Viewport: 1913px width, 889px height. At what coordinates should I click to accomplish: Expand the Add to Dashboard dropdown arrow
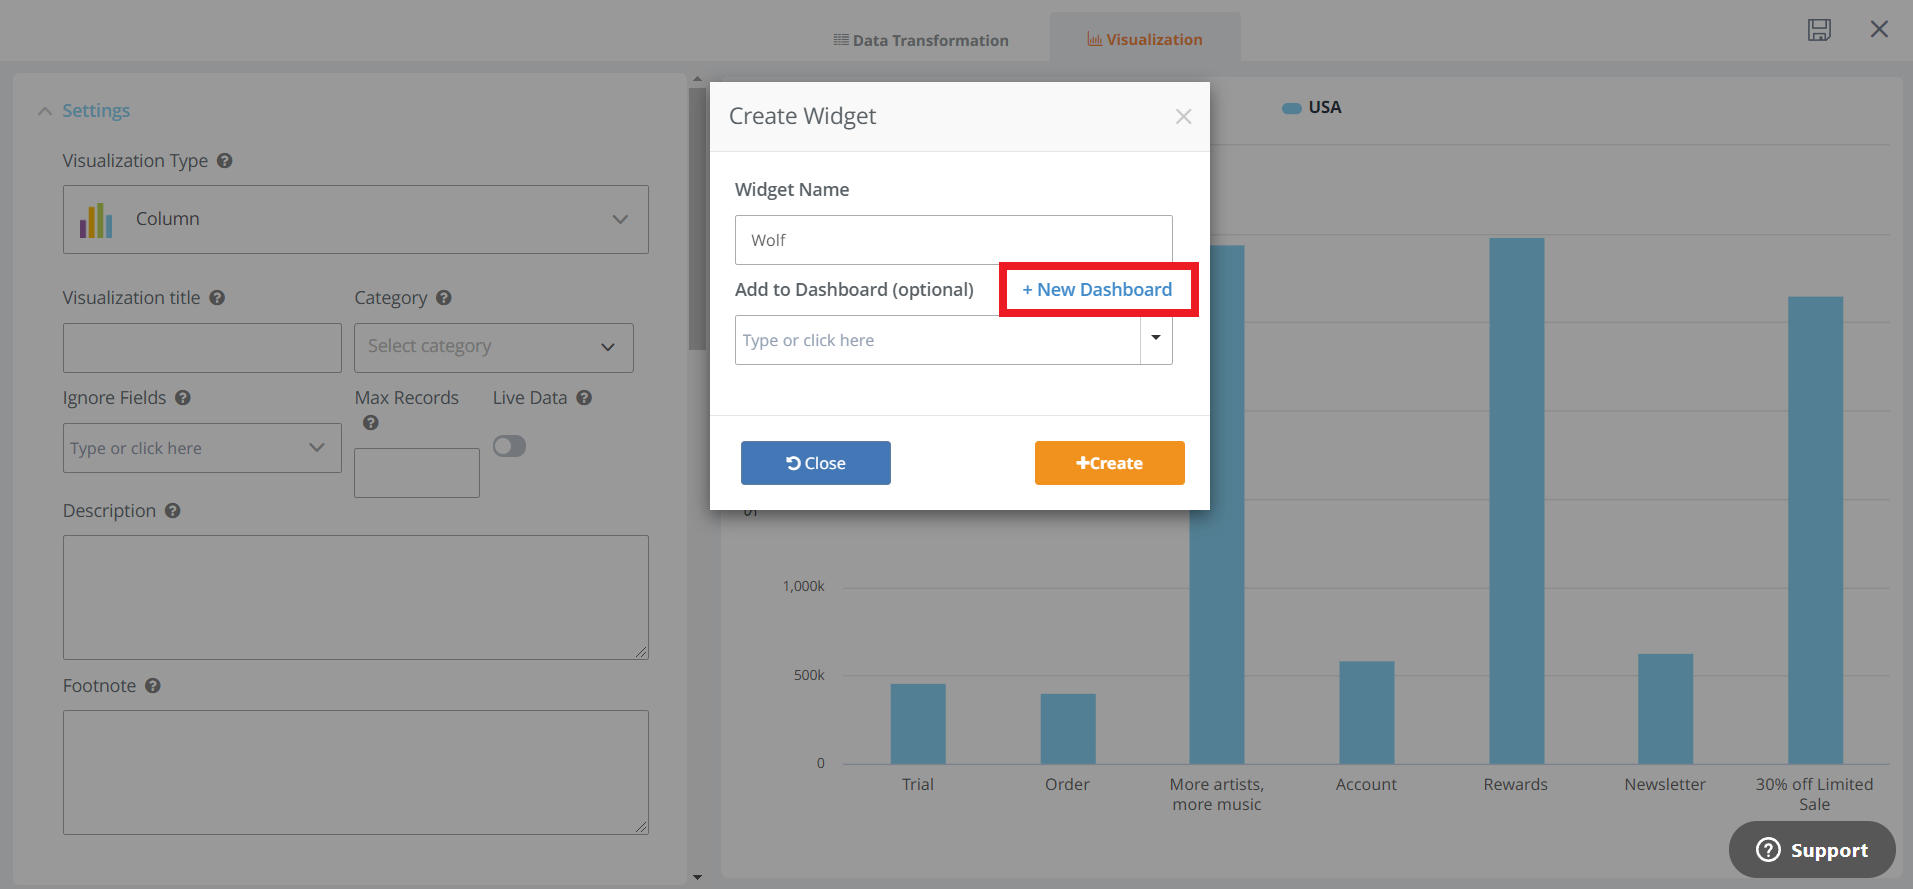coord(1156,339)
